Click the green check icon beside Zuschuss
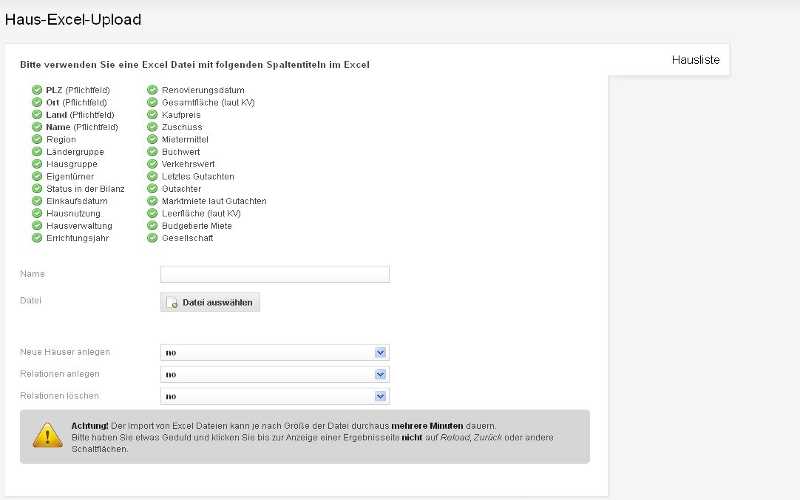This screenshot has width=800, height=500. coord(152,127)
